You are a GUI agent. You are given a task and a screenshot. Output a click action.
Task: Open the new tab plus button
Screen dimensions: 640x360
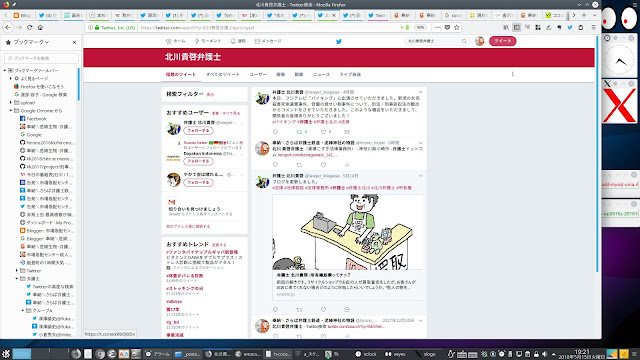pos(584,15)
